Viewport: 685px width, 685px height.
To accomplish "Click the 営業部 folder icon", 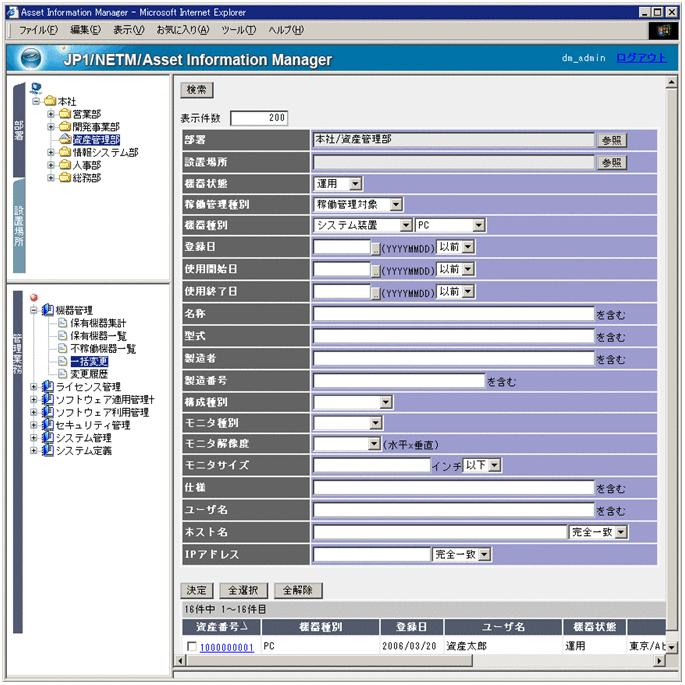I will 64,114.
